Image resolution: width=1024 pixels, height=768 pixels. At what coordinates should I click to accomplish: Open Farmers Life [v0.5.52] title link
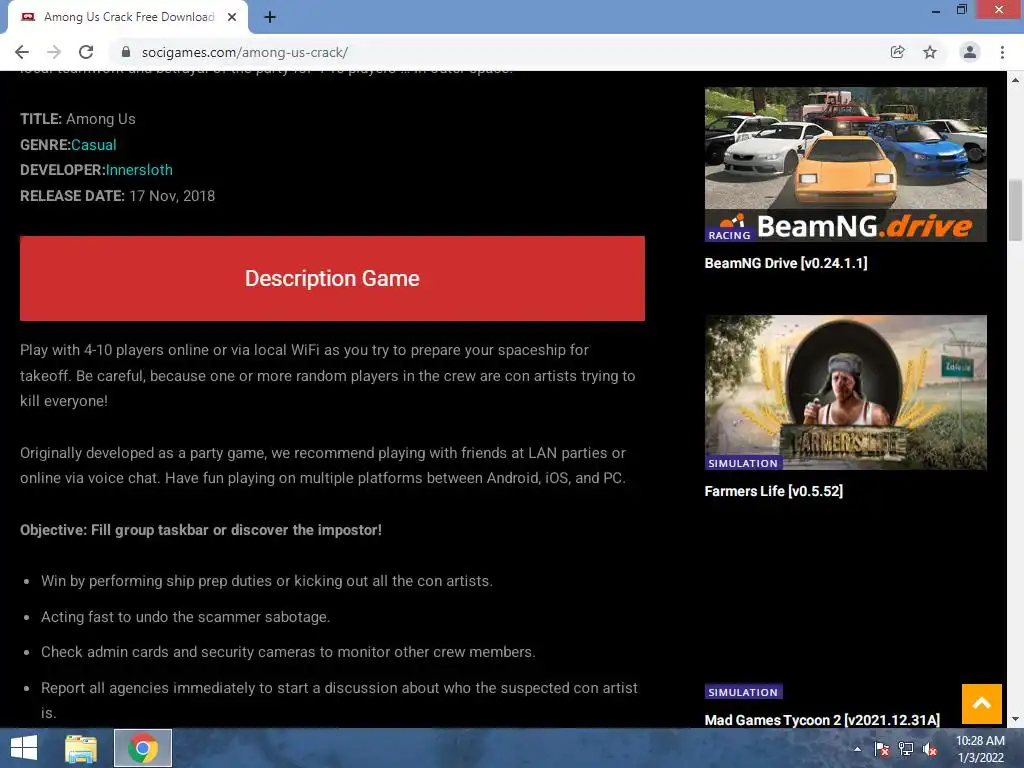tap(773, 491)
